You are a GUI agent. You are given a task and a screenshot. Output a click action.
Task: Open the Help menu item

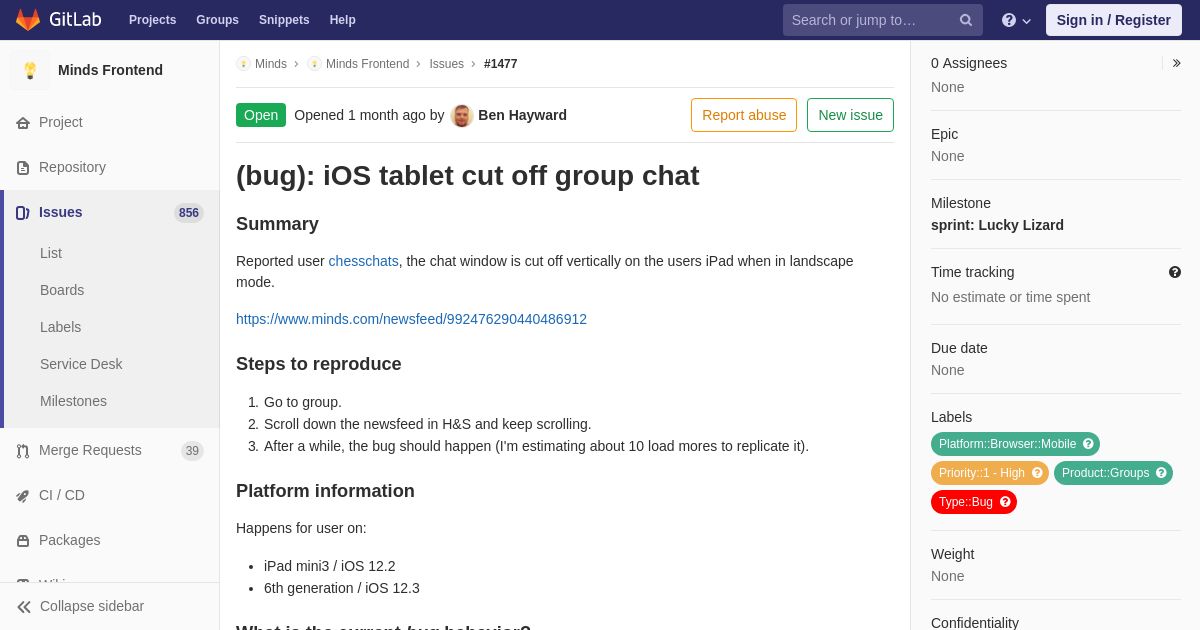343,20
